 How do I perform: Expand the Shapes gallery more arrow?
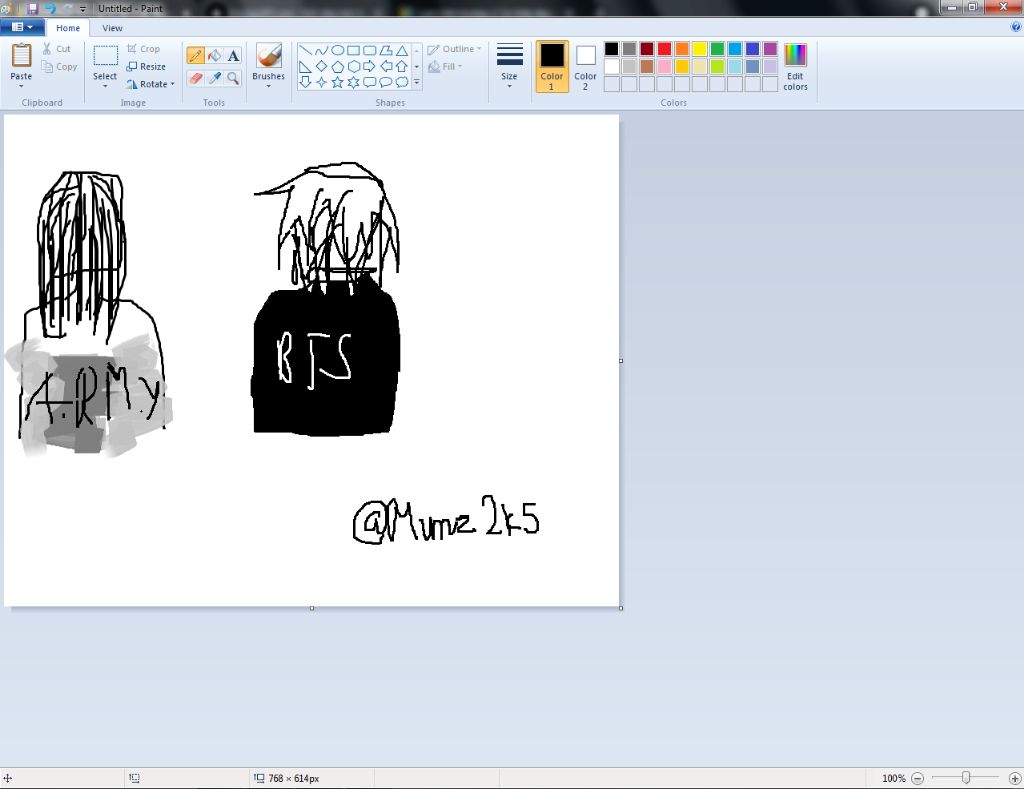tap(417, 82)
